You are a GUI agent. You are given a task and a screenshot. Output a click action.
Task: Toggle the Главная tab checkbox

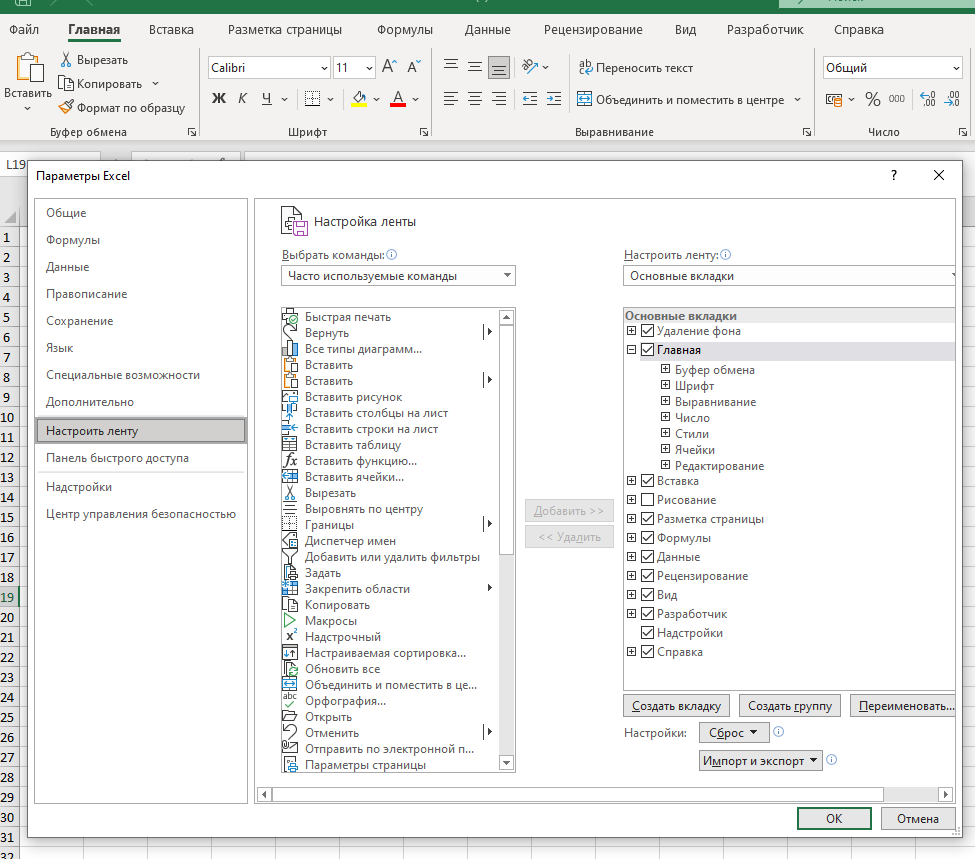(647, 350)
